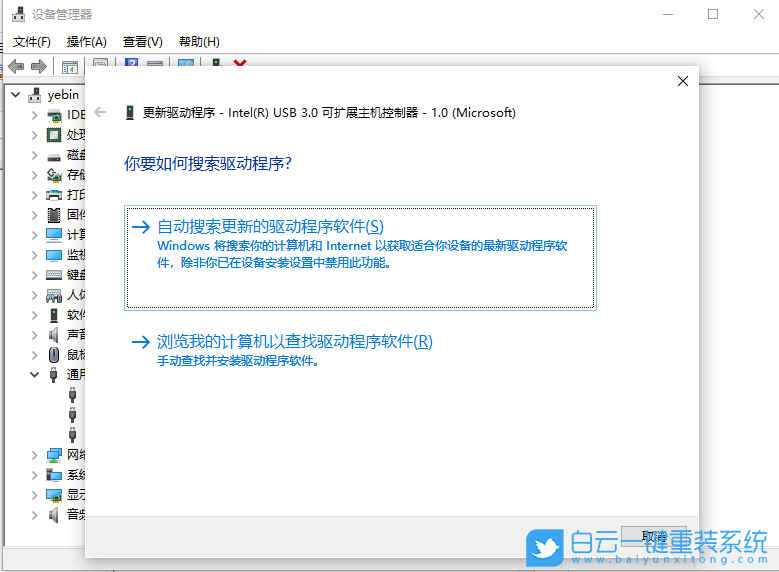Open the 查看(V) menu

(x=143, y=42)
